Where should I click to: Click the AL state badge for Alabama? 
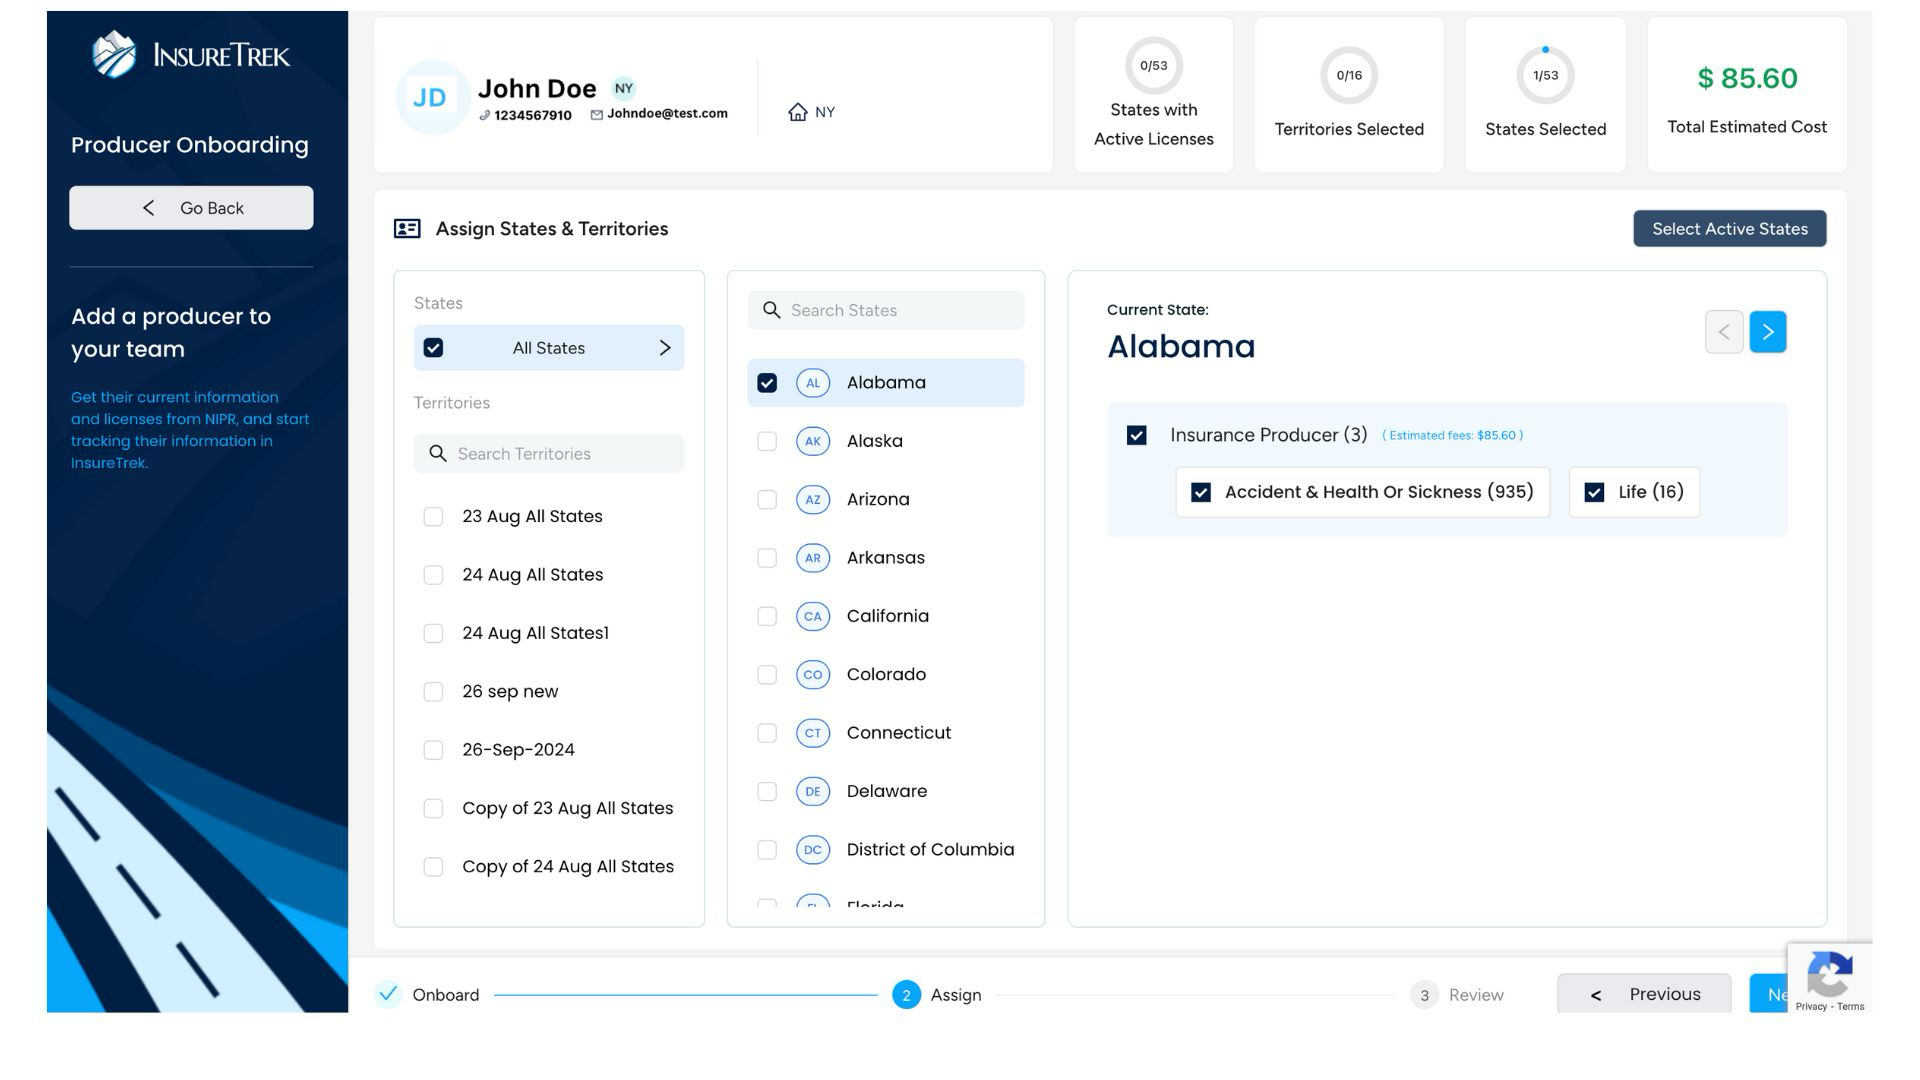pyautogui.click(x=812, y=383)
